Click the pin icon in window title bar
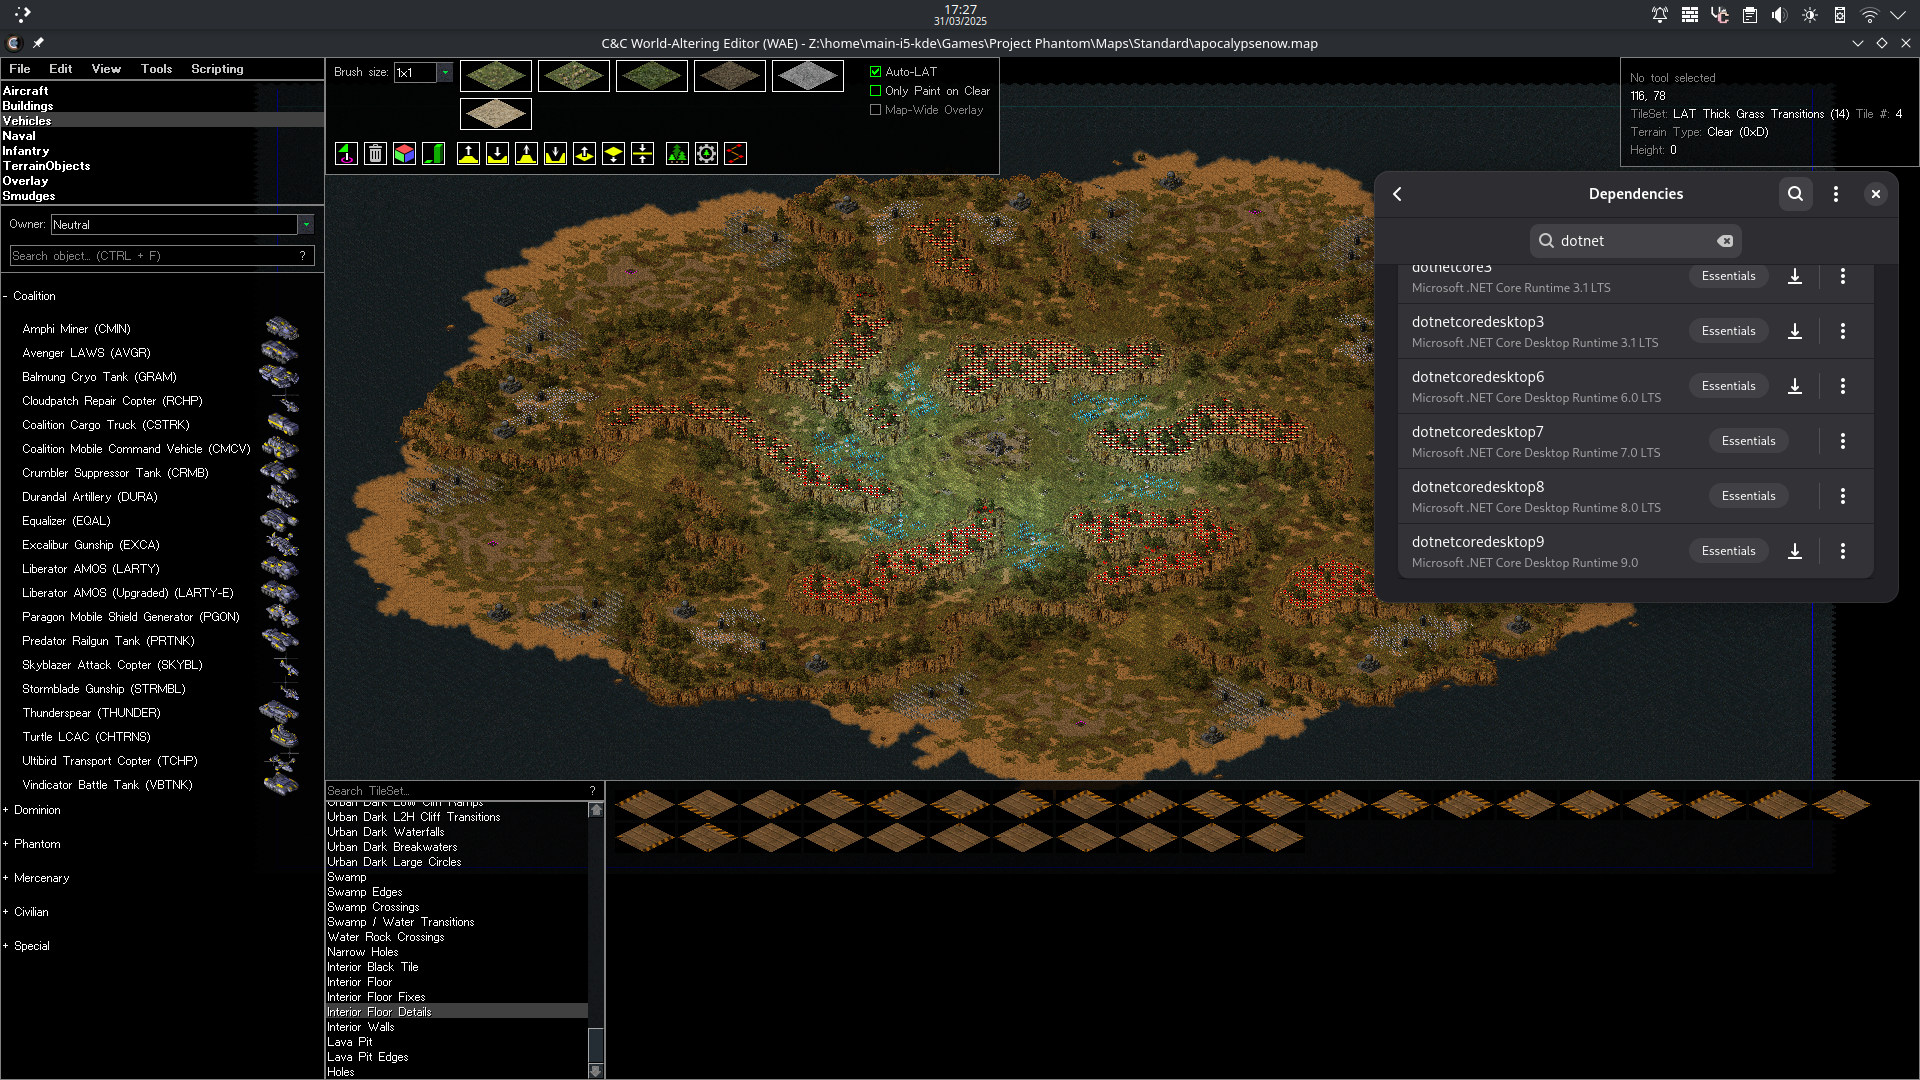 38,43
